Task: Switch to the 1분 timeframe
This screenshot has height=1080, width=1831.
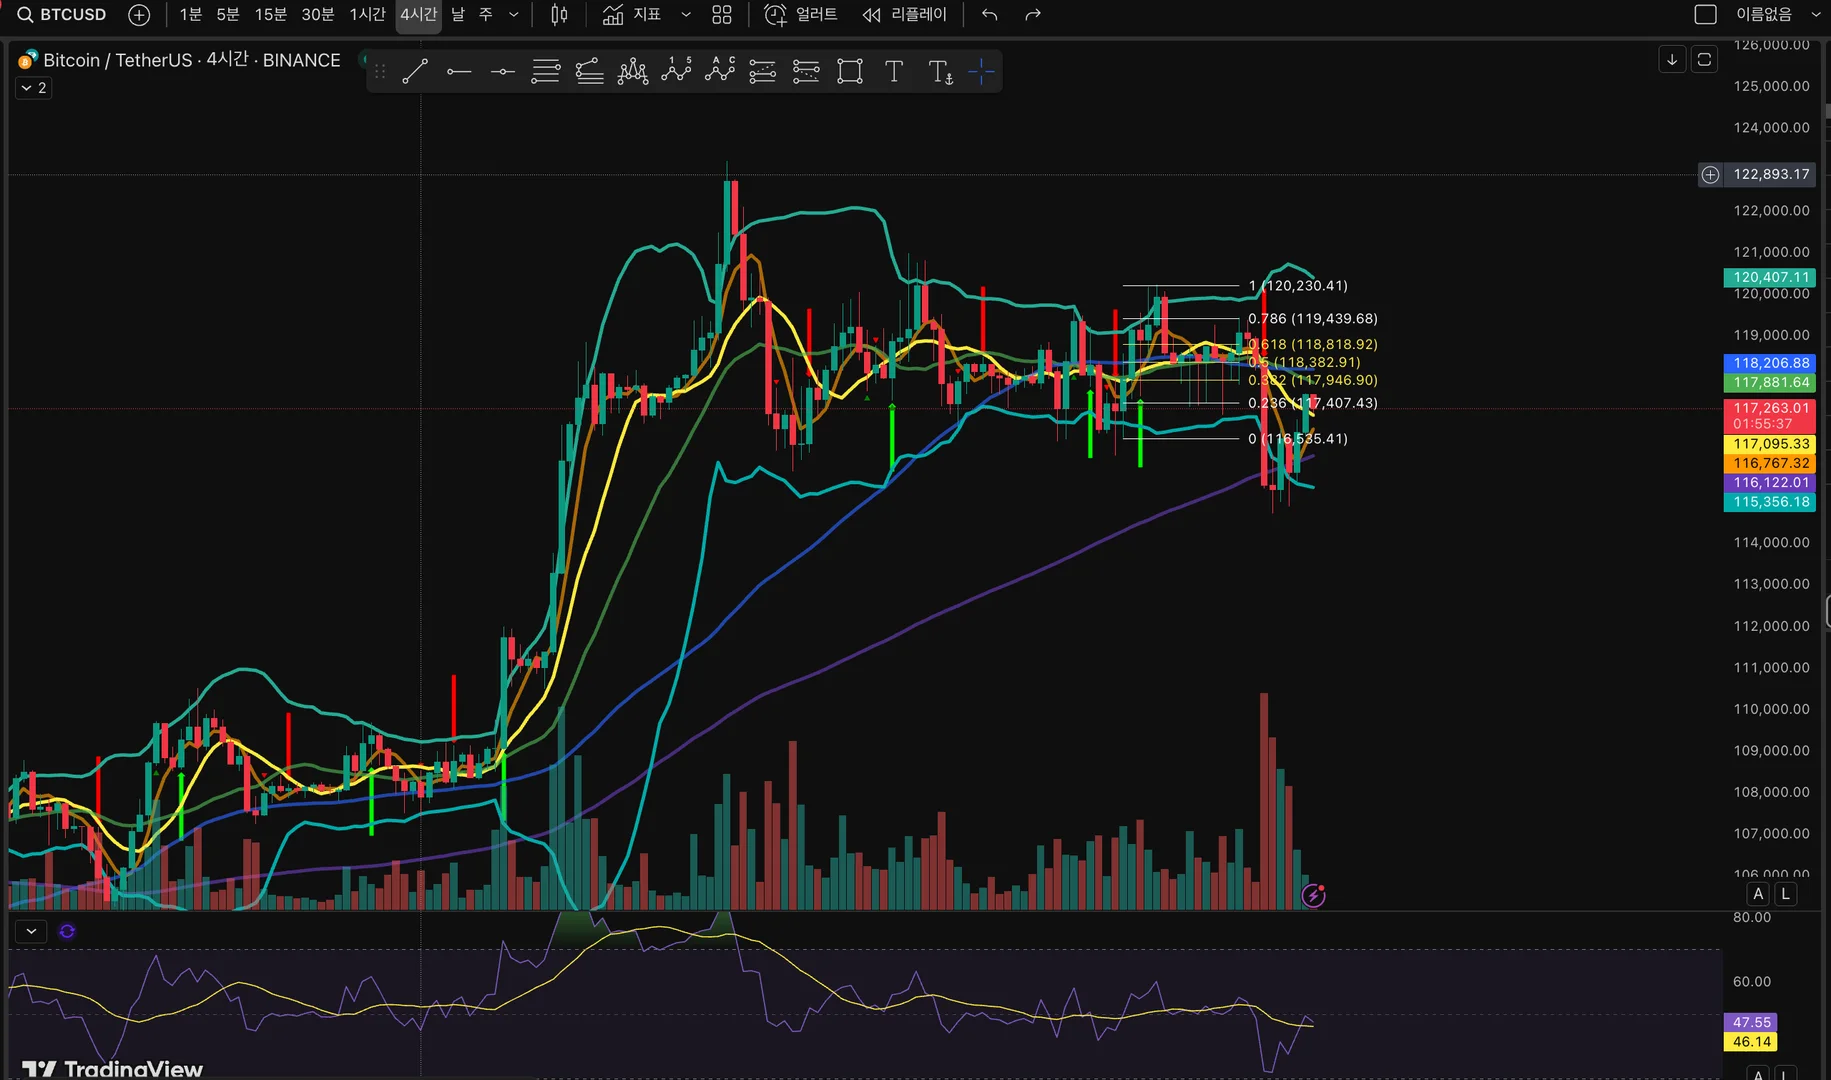Action: tap(190, 15)
